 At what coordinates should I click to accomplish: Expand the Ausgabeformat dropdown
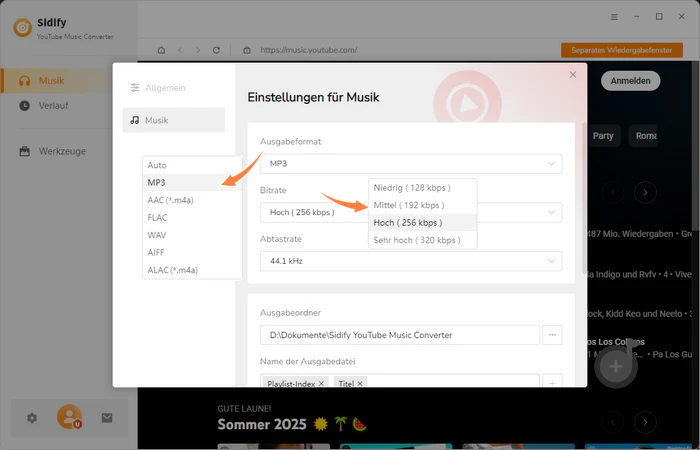411,164
